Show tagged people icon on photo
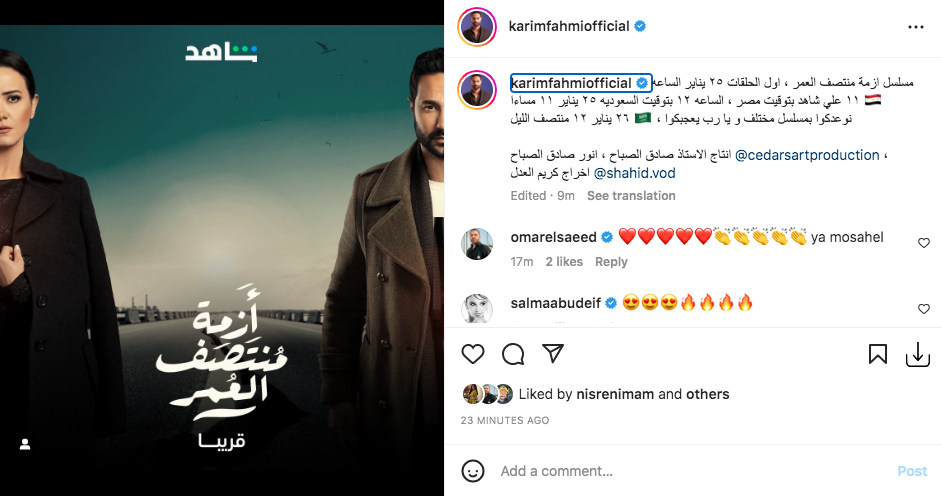 25,444
